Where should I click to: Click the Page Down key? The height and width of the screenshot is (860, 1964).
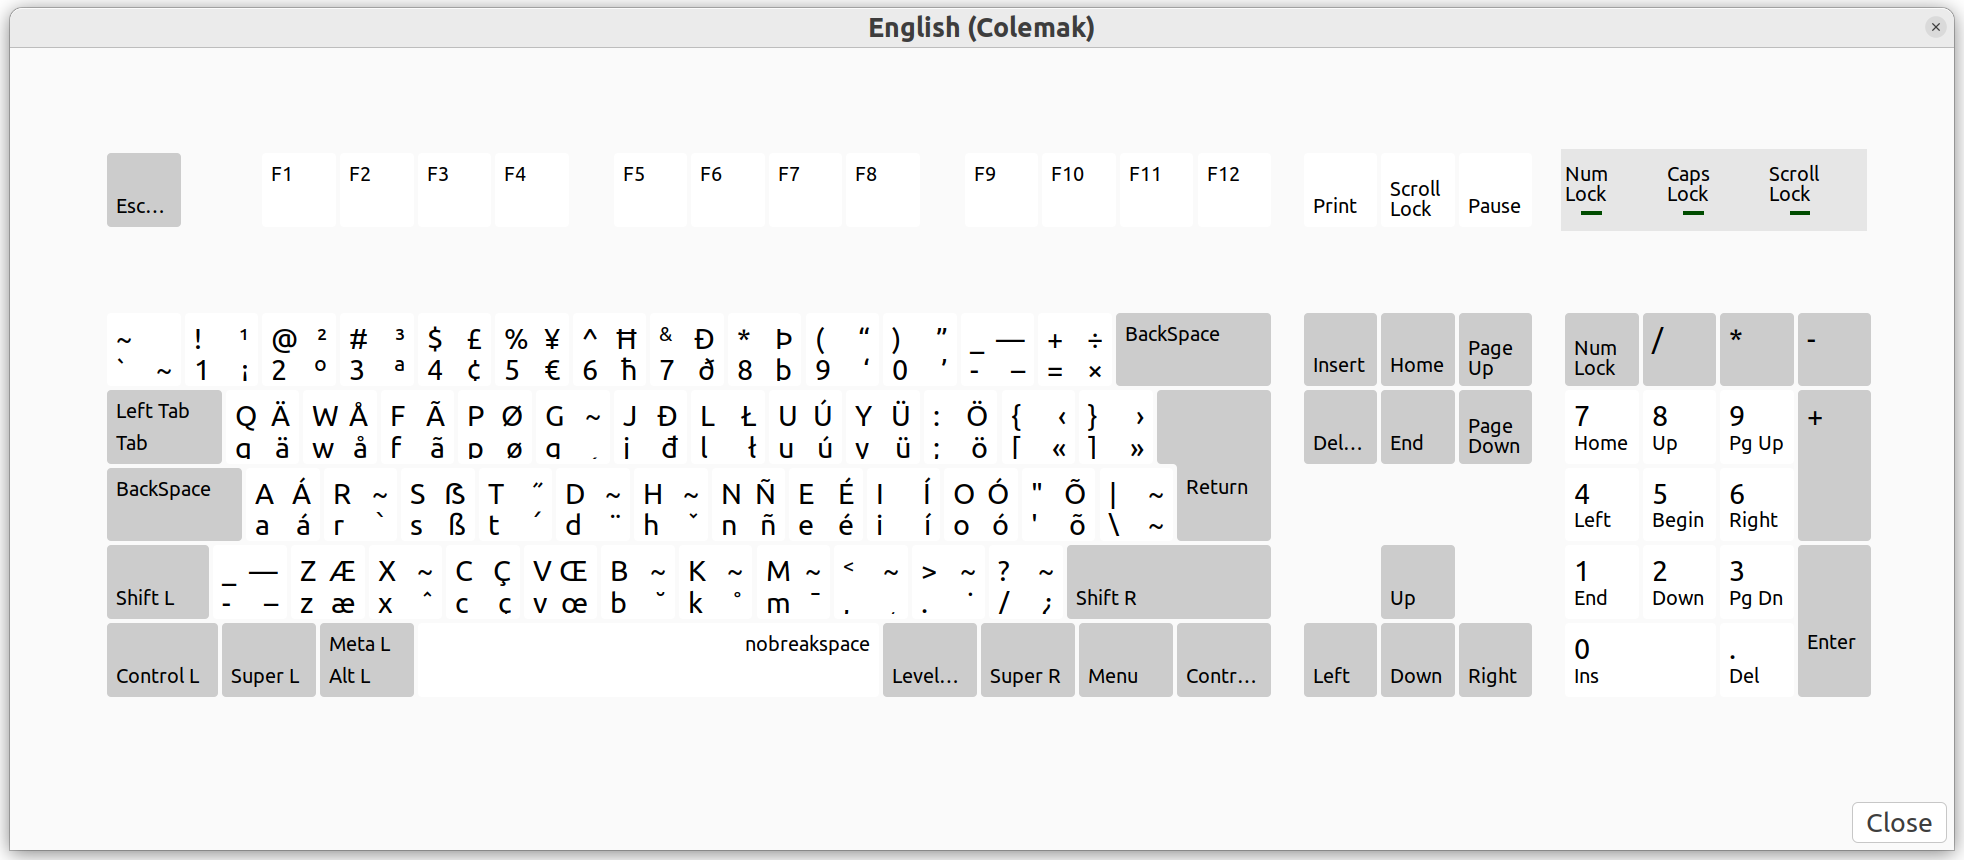pyautogui.click(x=1495, y=427)
